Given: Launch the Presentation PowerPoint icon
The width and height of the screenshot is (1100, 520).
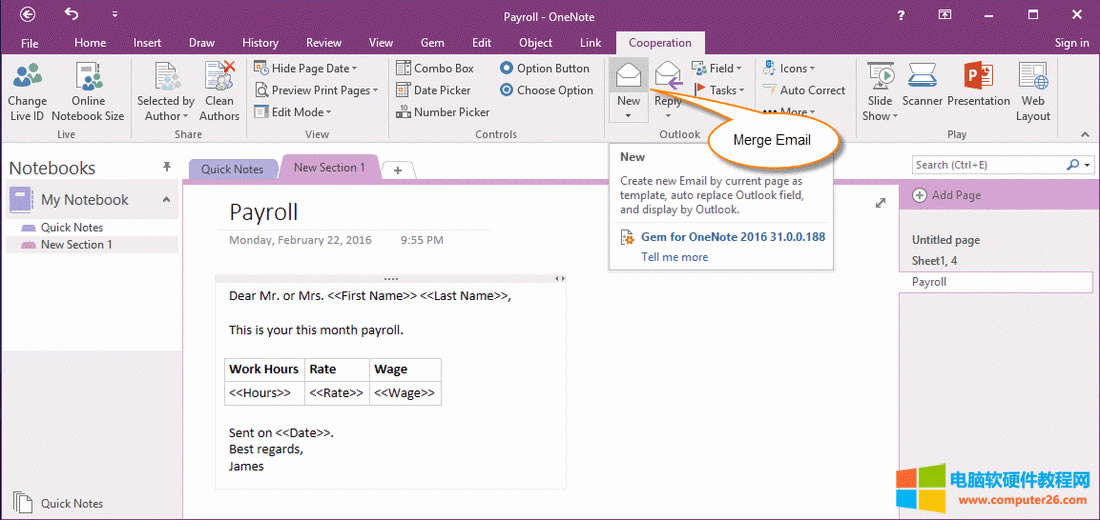Looking at the screenshot, I should [978, 78].
